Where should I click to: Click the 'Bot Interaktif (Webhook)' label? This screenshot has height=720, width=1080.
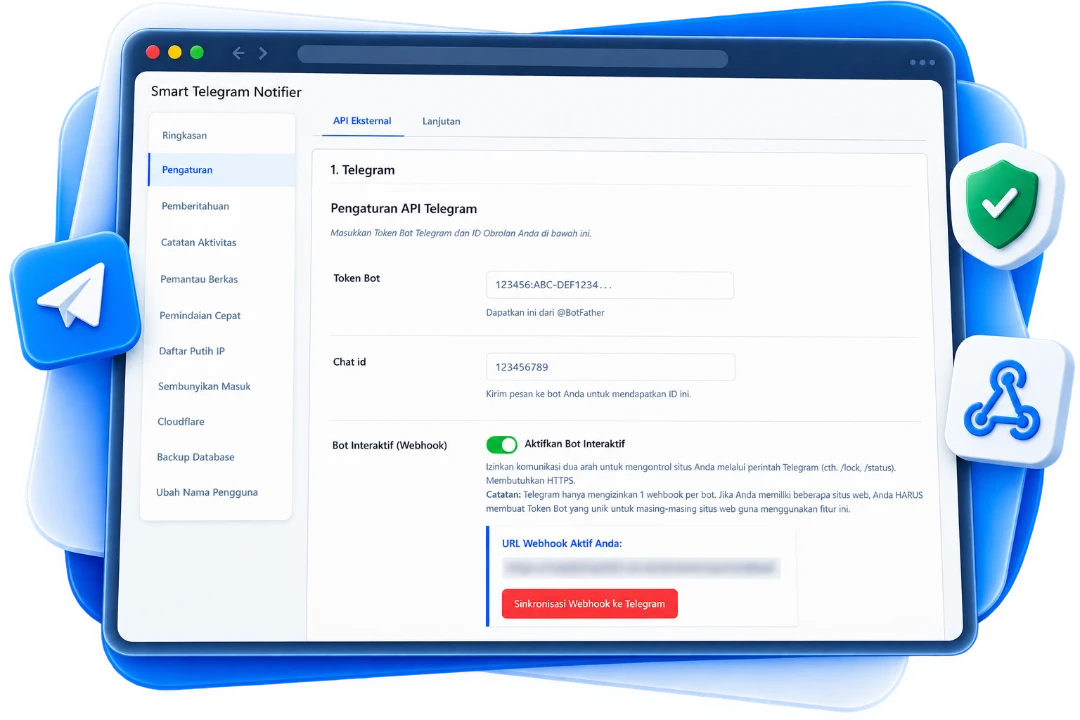[x=389, y=445]
